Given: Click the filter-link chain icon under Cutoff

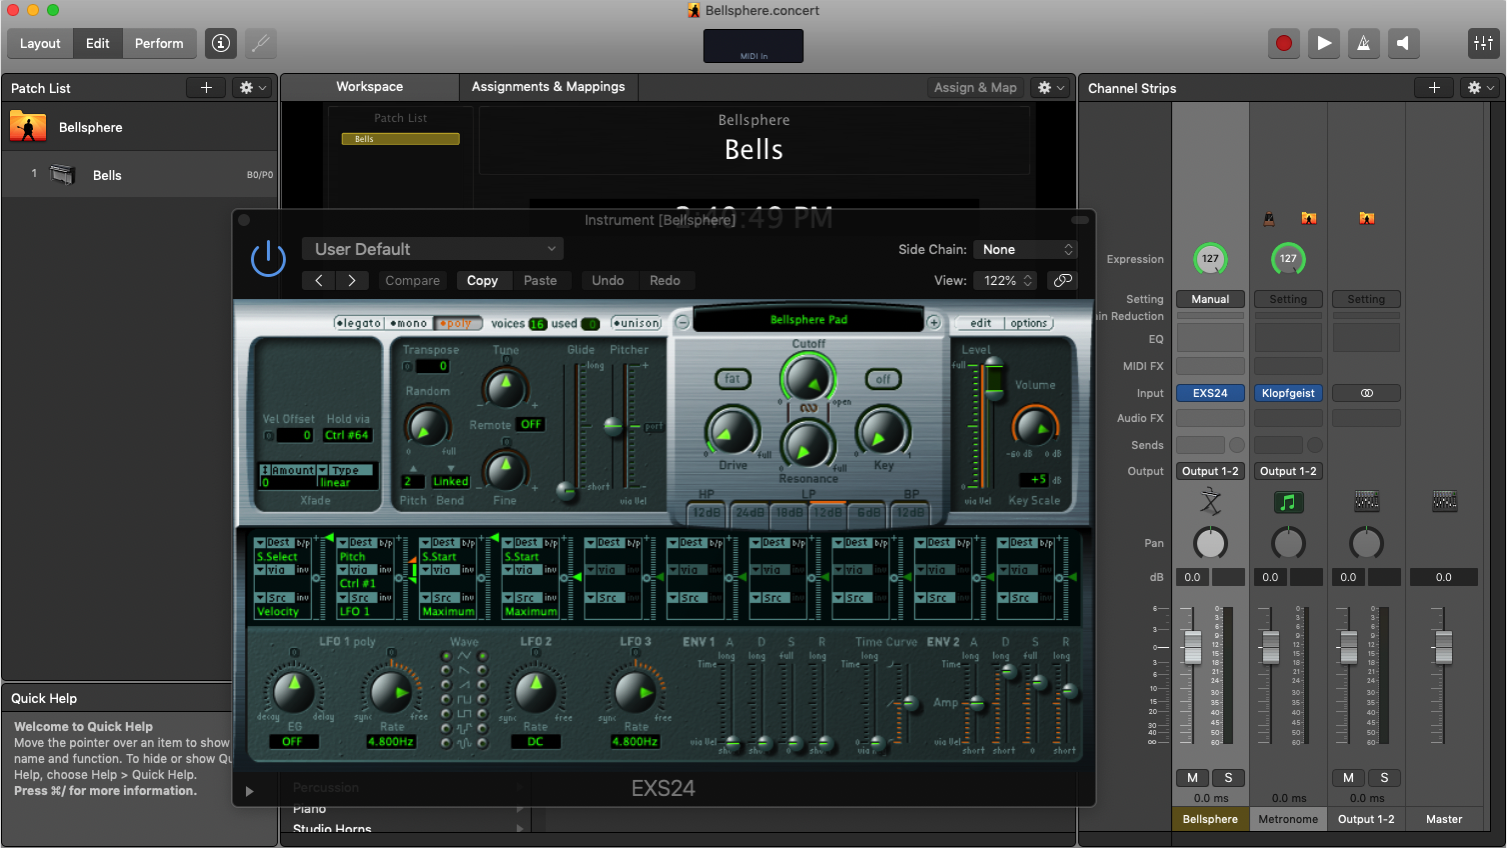Looking at the screenshot, I should point(808,408).
